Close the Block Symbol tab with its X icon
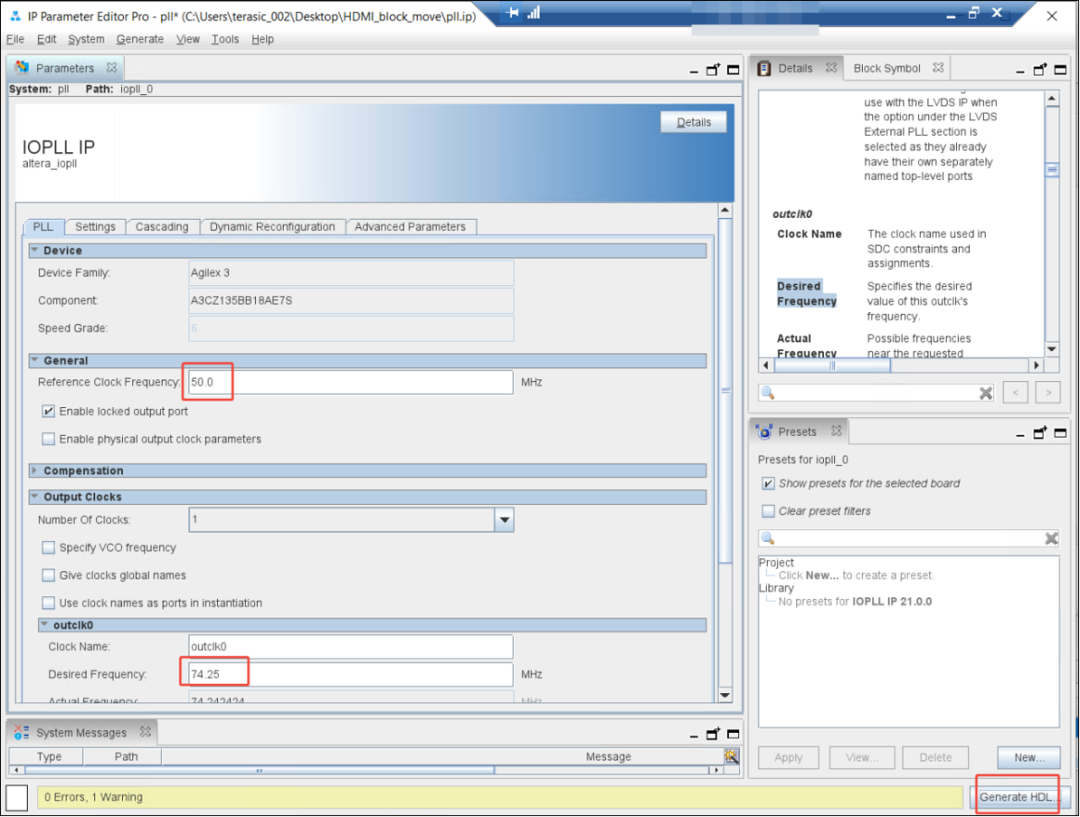Image resolution: width=1080 pixels, height=817 pixels. click(x=937, y=68)
